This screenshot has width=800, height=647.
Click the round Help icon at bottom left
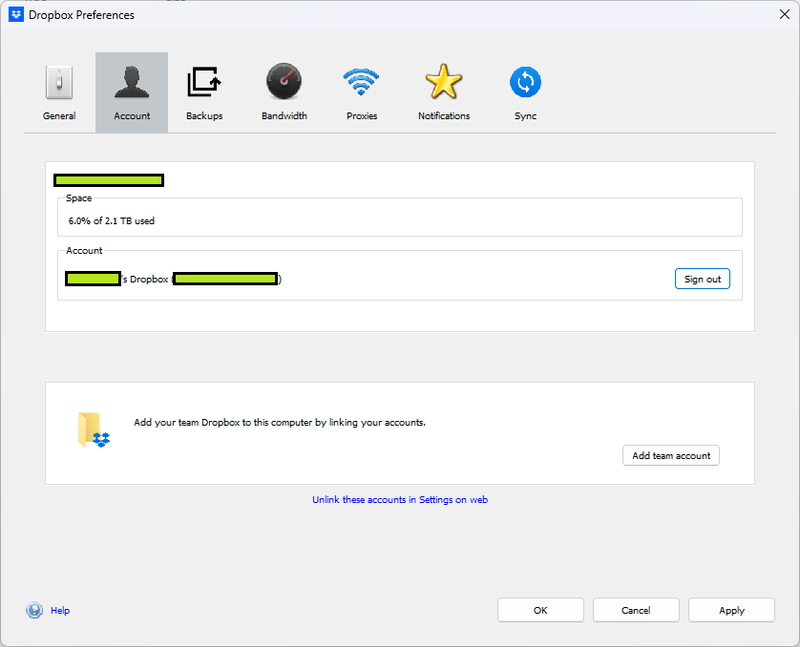click(x=34, y=610)
